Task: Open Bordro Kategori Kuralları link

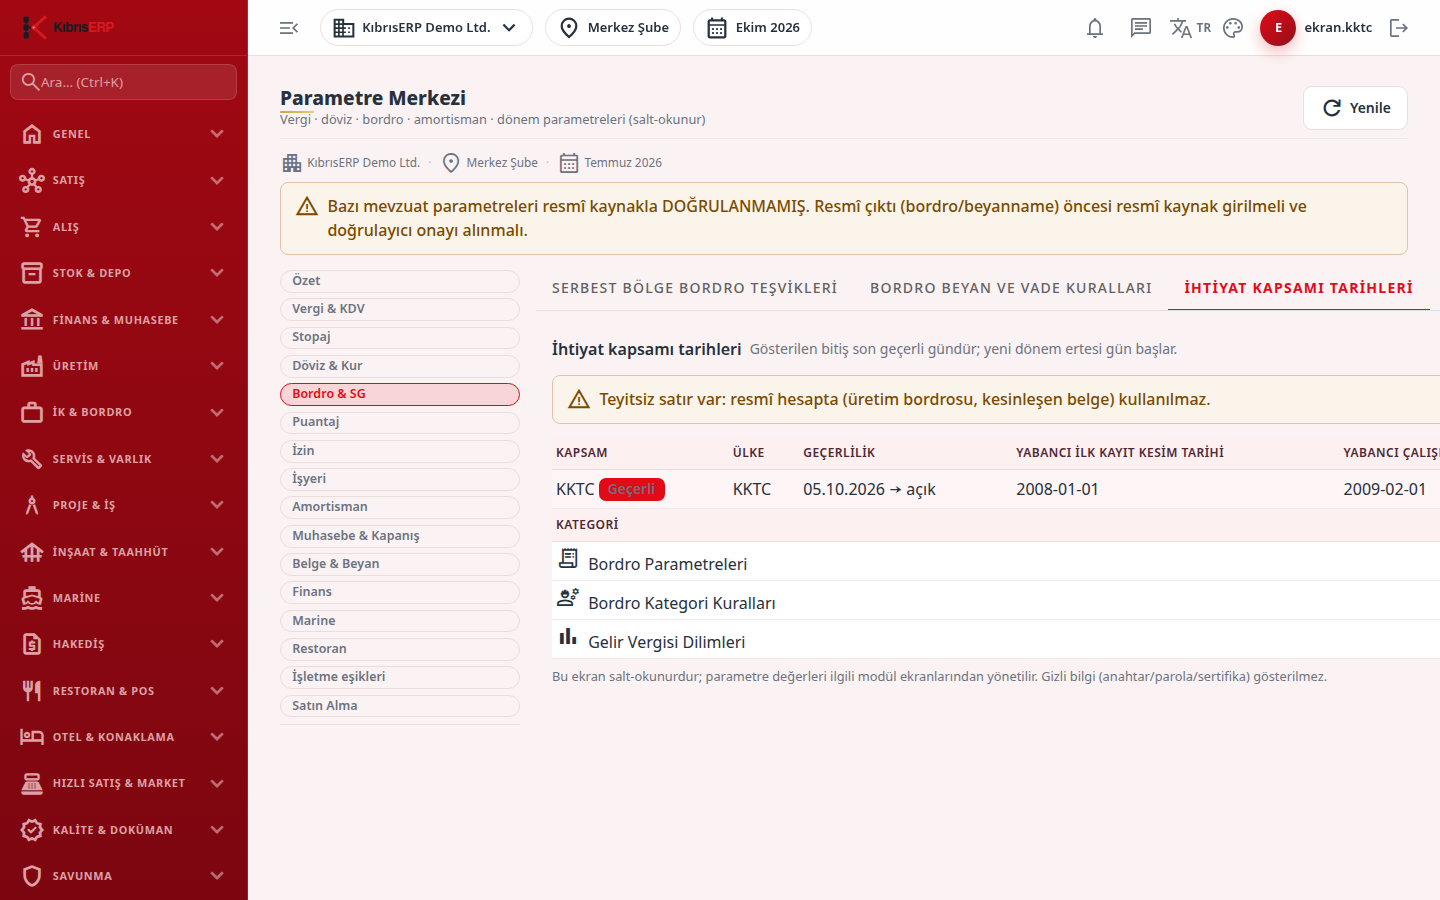Action: coord(682,603)
